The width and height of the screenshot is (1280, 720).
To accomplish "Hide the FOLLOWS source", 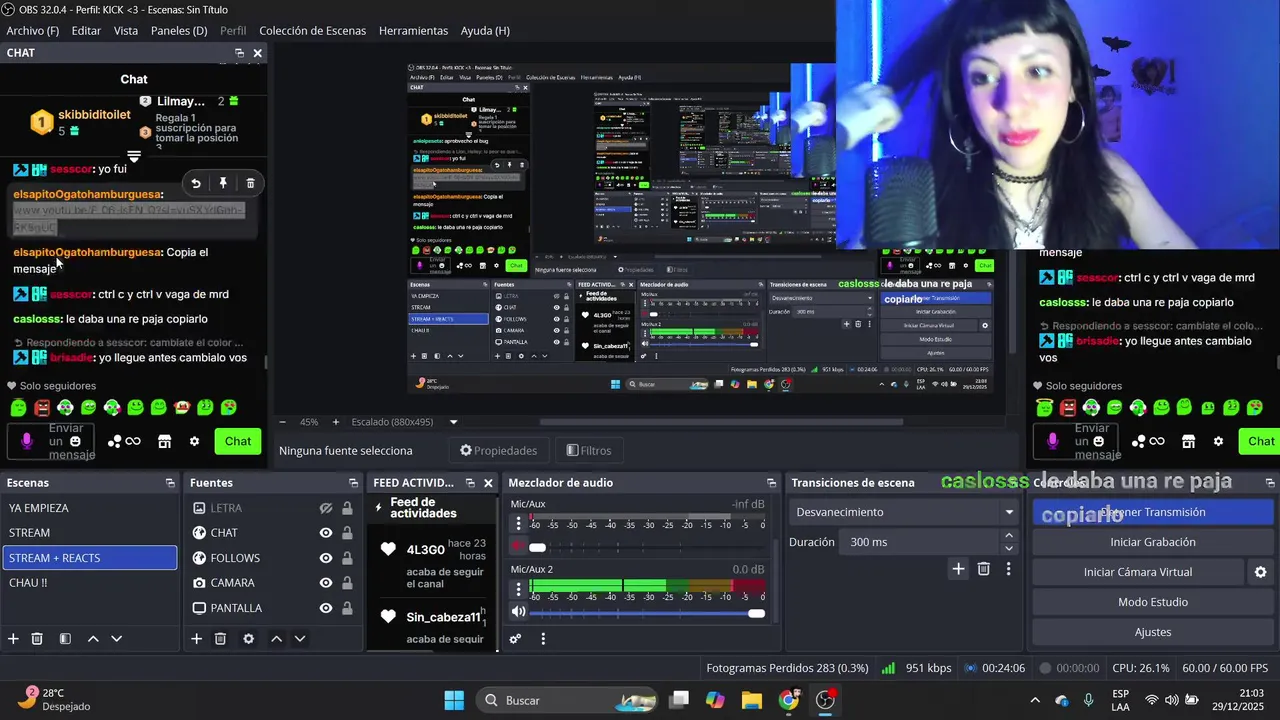I will point(326,558).
